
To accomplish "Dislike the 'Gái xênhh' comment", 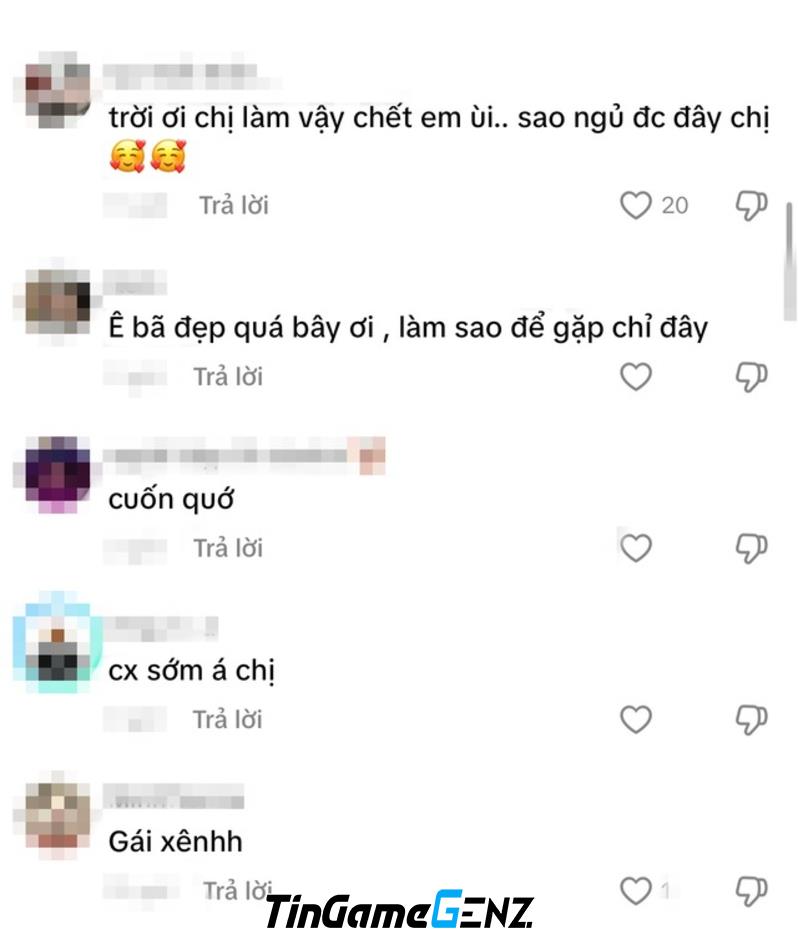I will click(751, 891).
